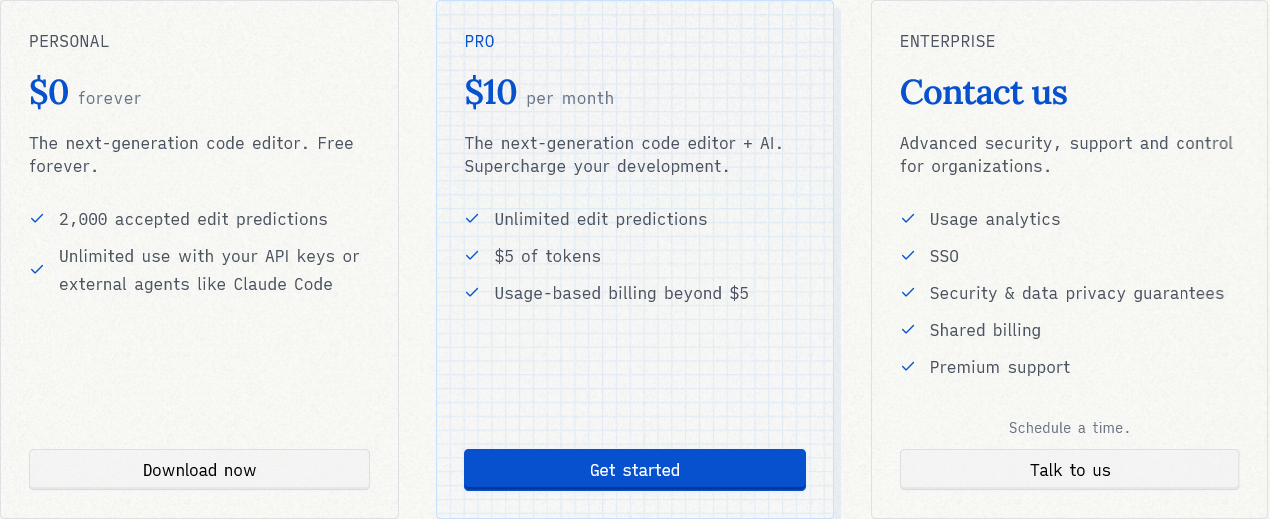Click the checkmark next to Premium support
Screen dimensions: 1271x519
tap(908, 367)
